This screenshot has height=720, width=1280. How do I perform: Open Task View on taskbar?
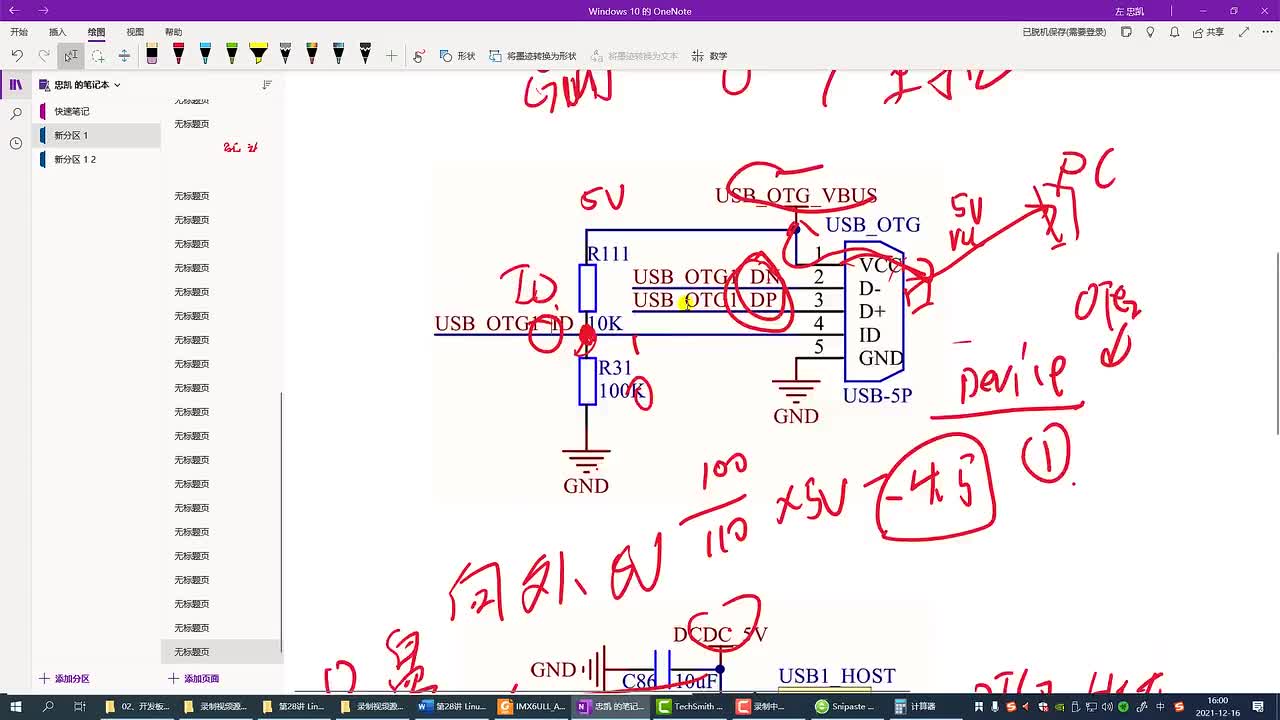point(80,706)
